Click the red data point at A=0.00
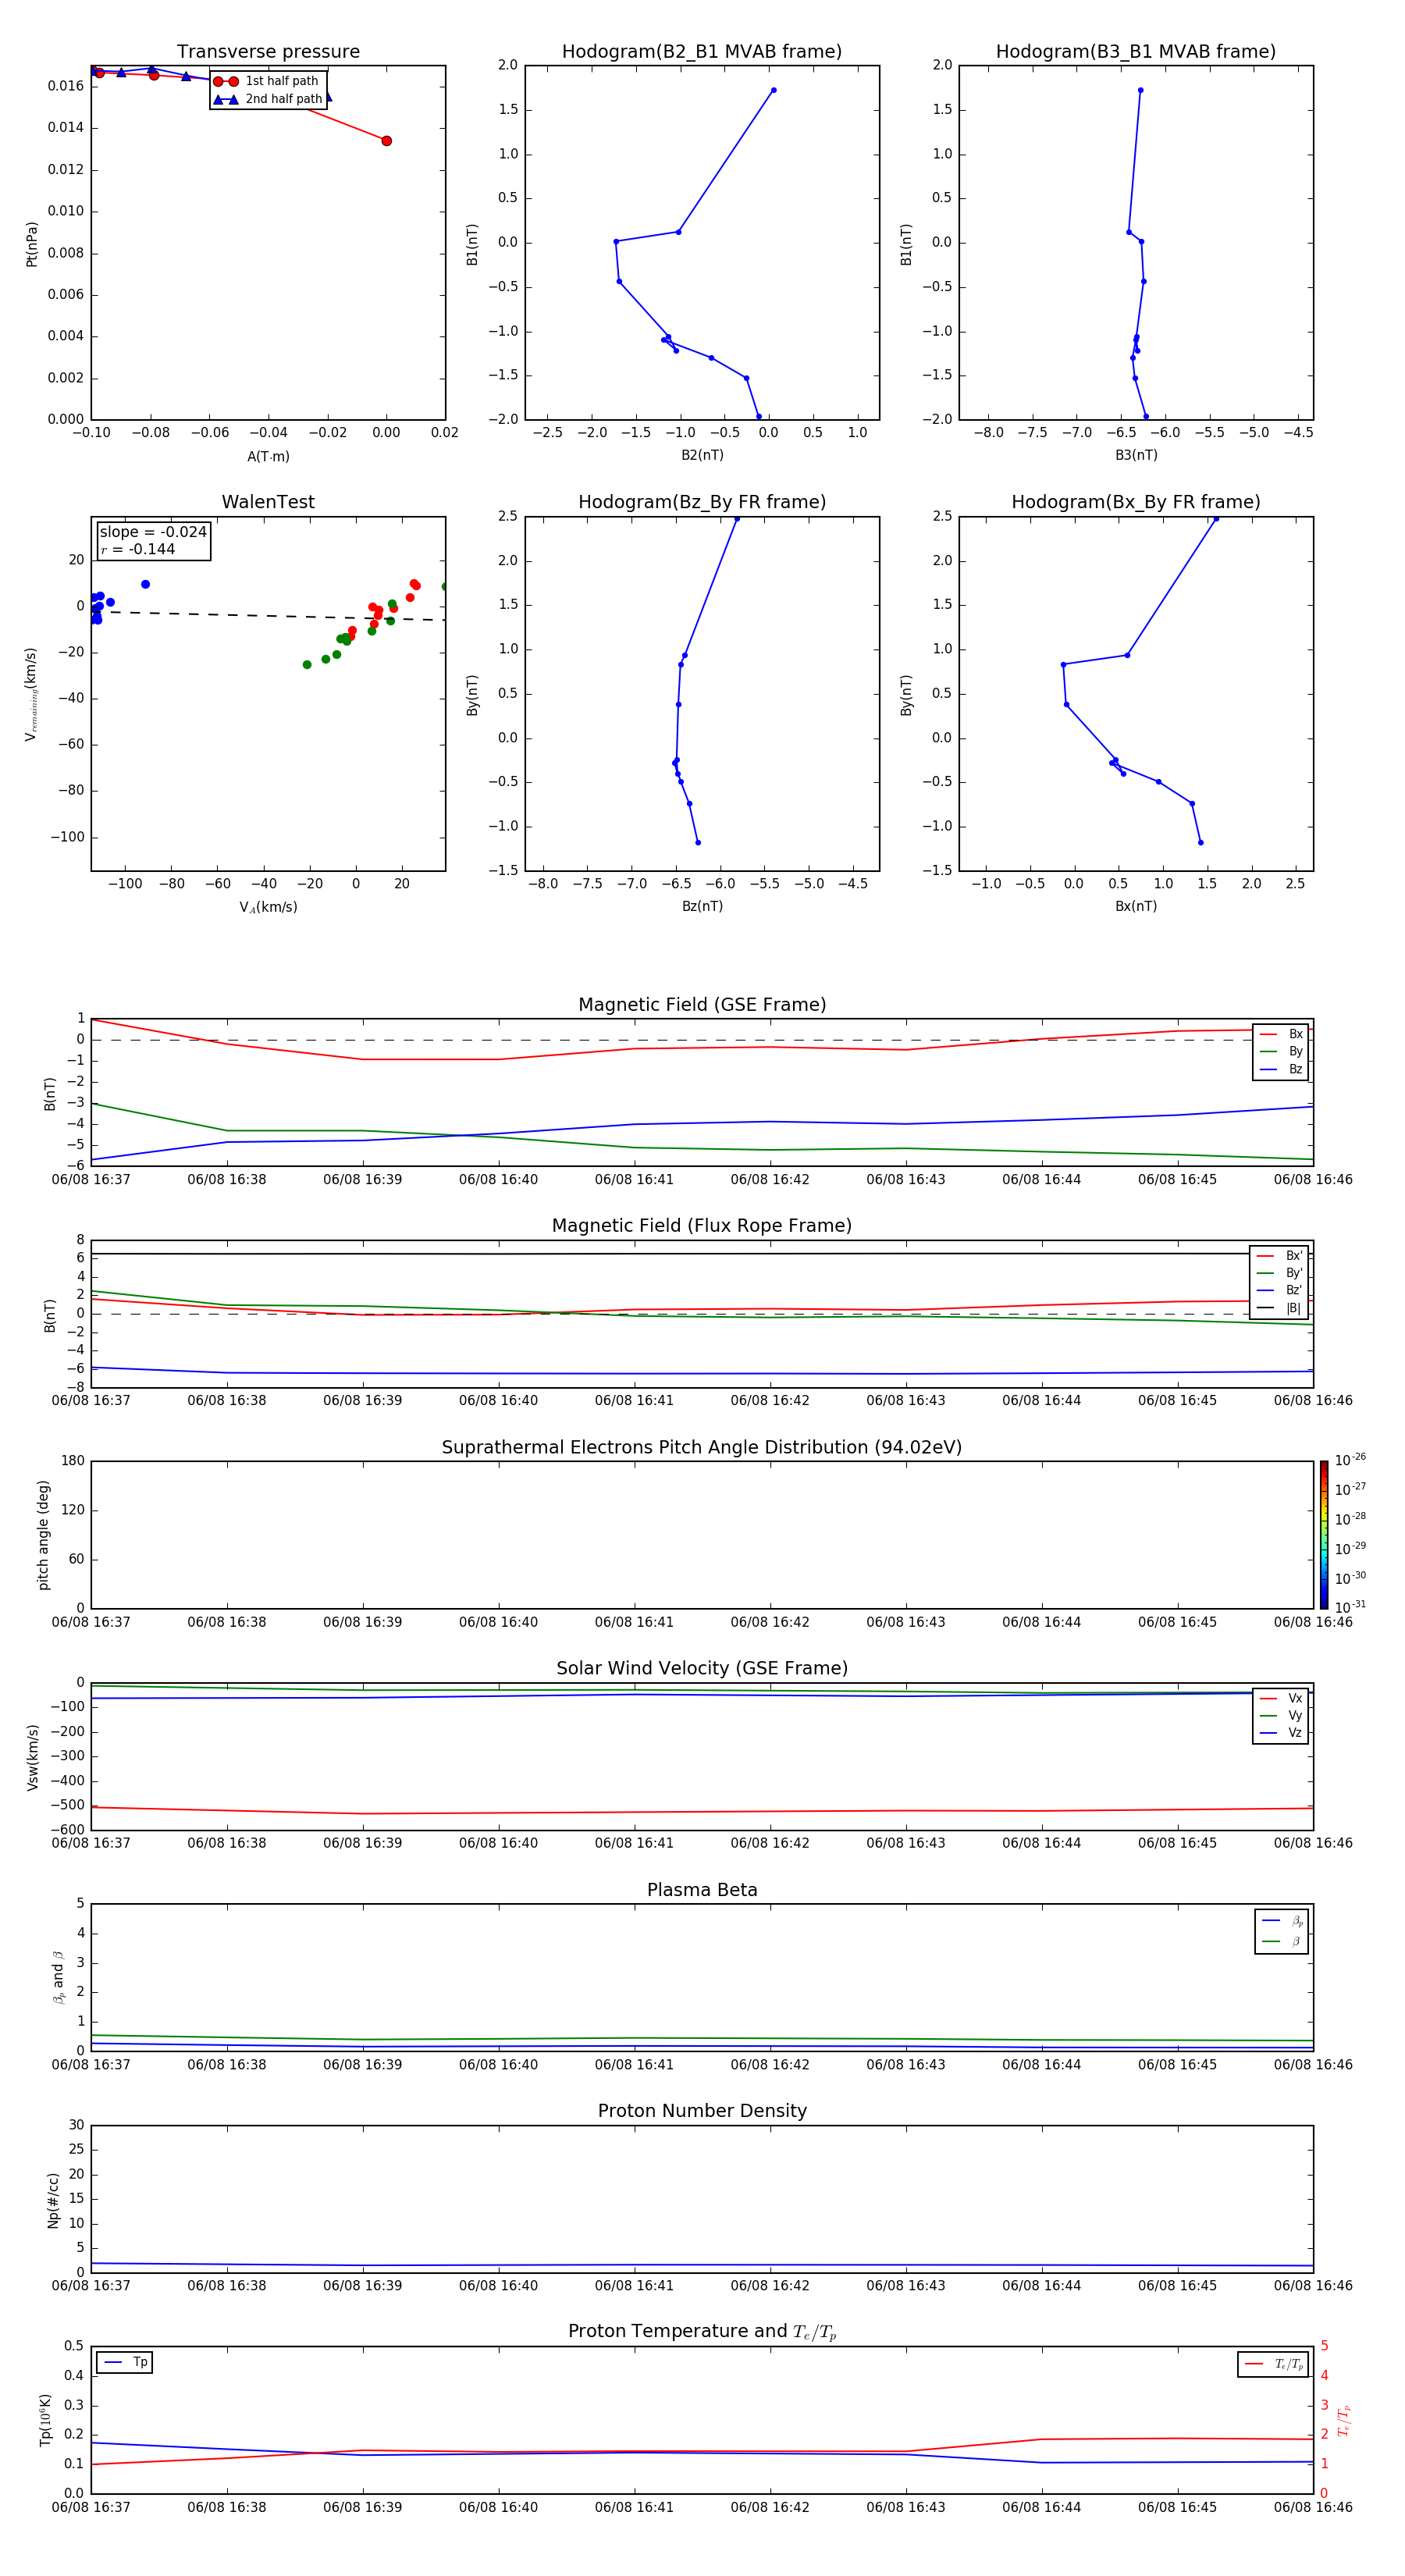This screenshot has height=2576, width=1405. 387,141
